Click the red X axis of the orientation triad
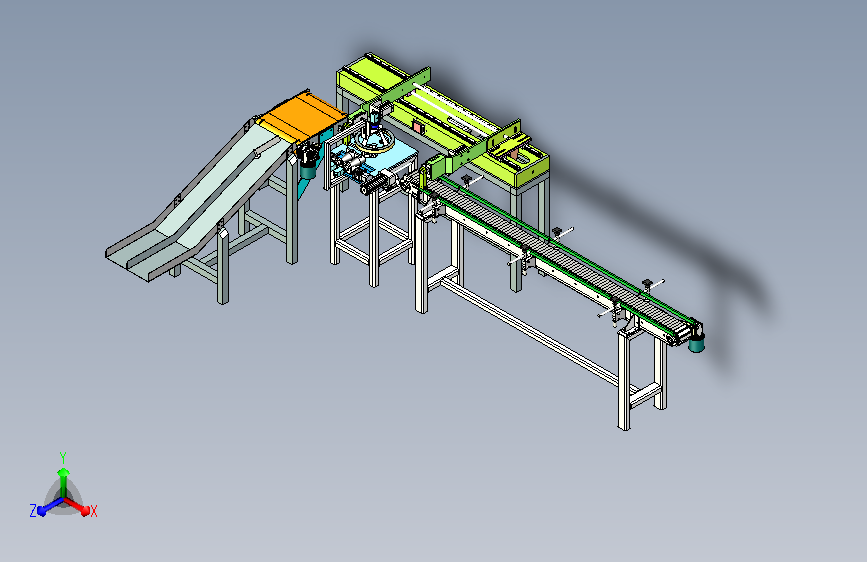The image size is (867, 562). tap(77, 506)
